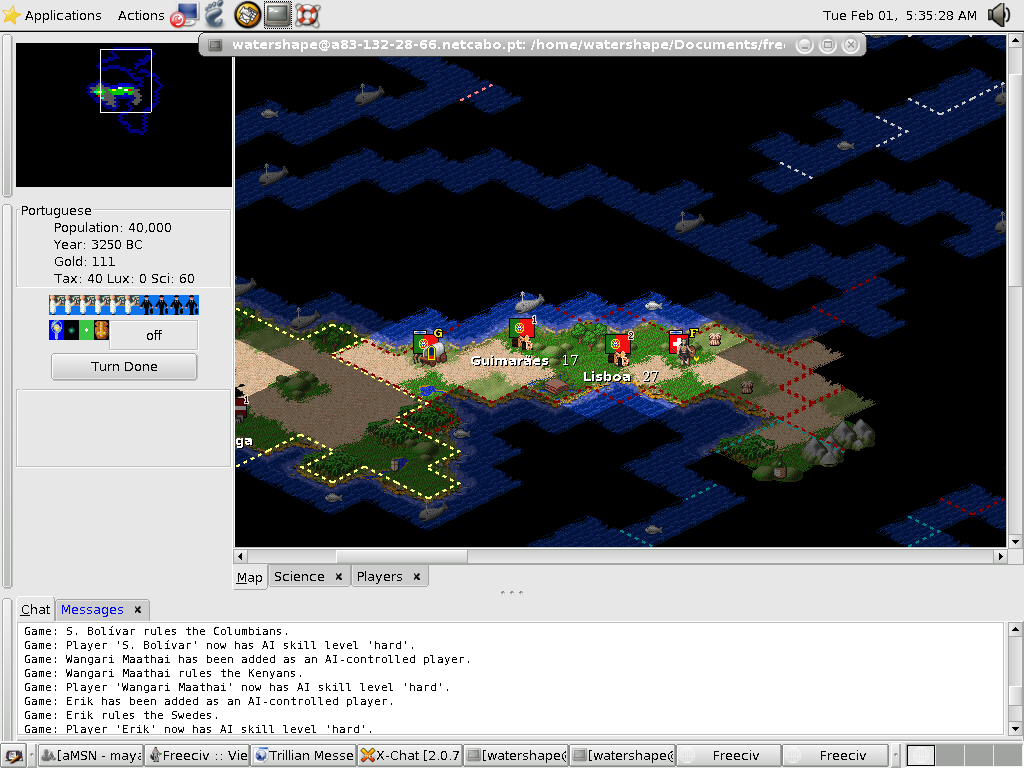Click the Guimarães city name label
1024x768 pixels.
pos(510,360)
